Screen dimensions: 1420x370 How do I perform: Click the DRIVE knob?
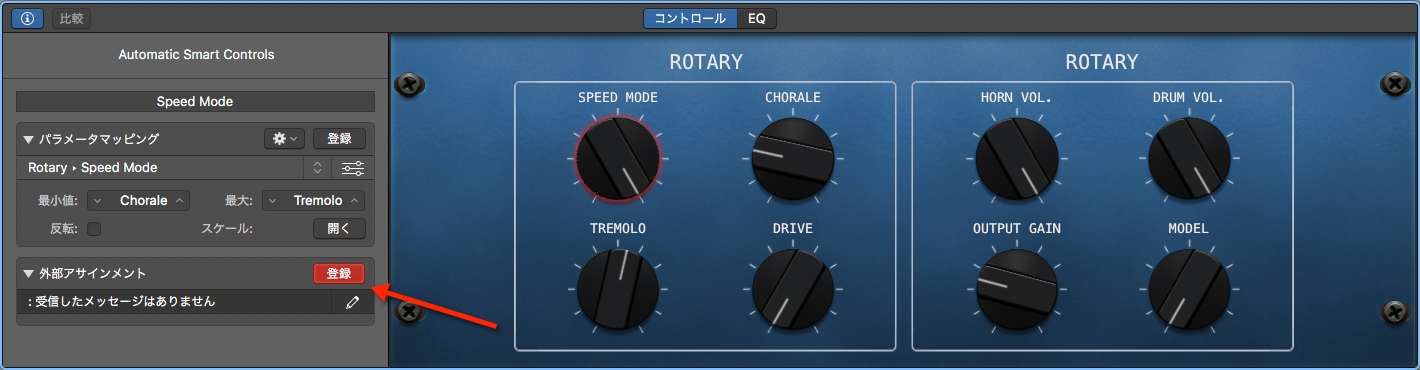pos(793,290)
